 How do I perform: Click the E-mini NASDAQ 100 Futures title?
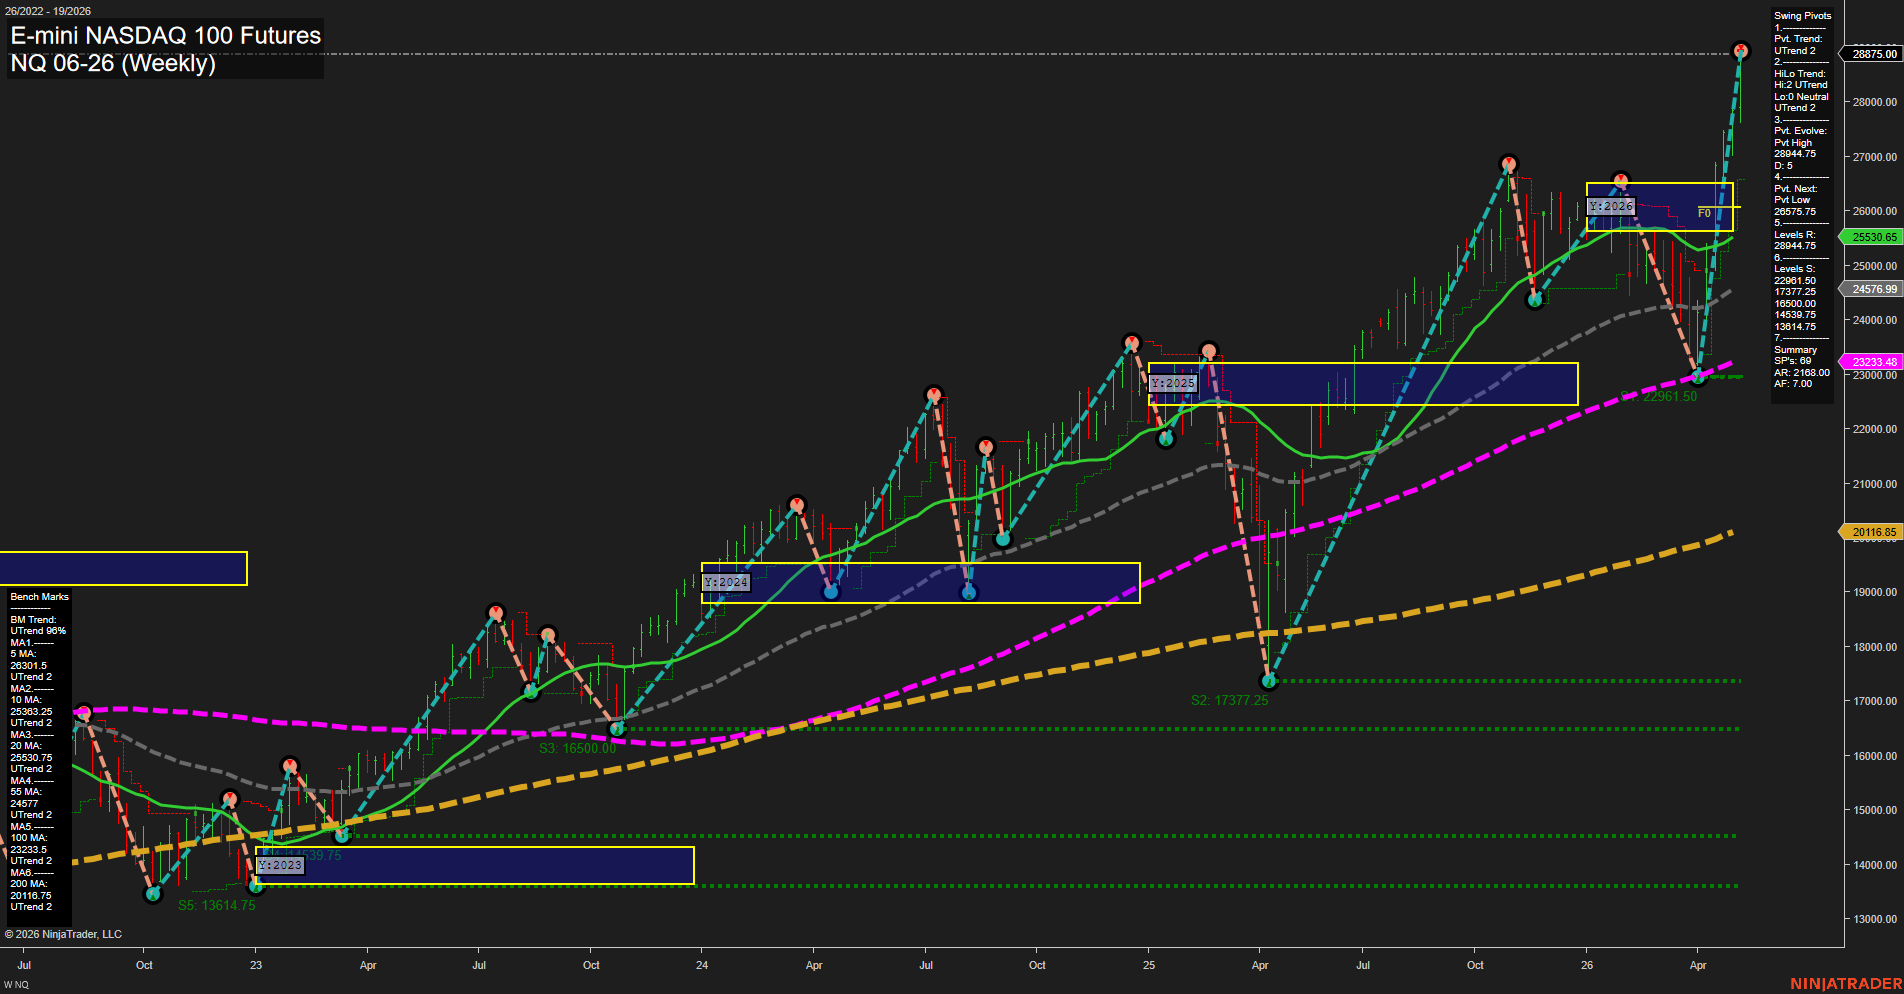click(166, 35)
